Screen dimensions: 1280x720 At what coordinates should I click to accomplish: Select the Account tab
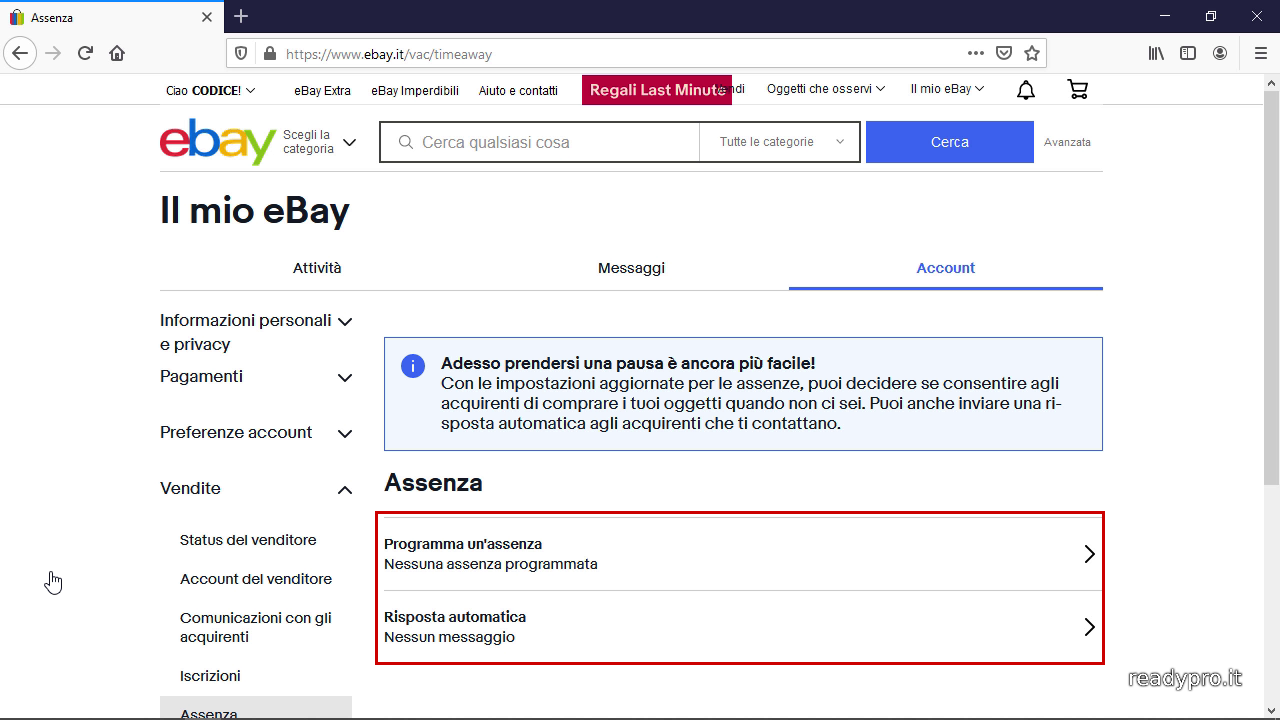click(x=945, y=268)
